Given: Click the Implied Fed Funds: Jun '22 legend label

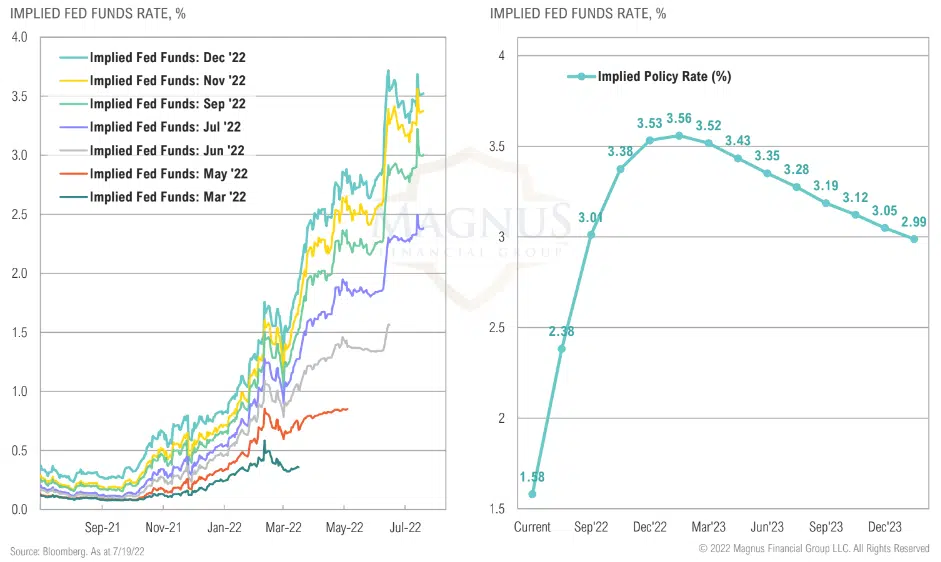Looking at the screenshot, I should tap(165, 151).
